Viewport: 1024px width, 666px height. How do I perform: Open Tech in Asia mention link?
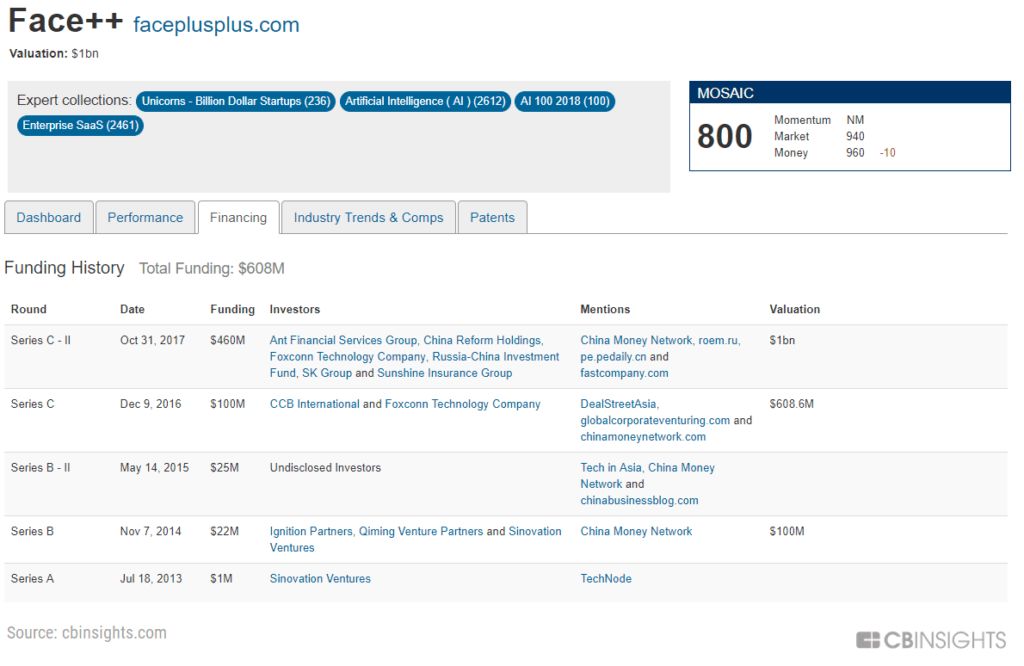tap(611, 468)
